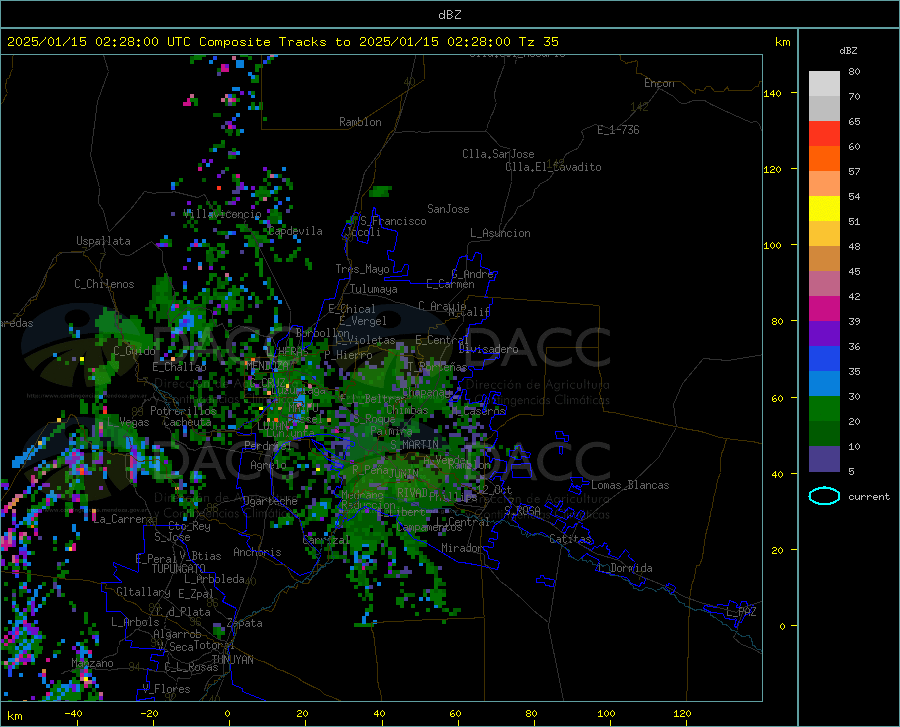
Task: Click the Anchoris label on map
Action: click(257, 553)
